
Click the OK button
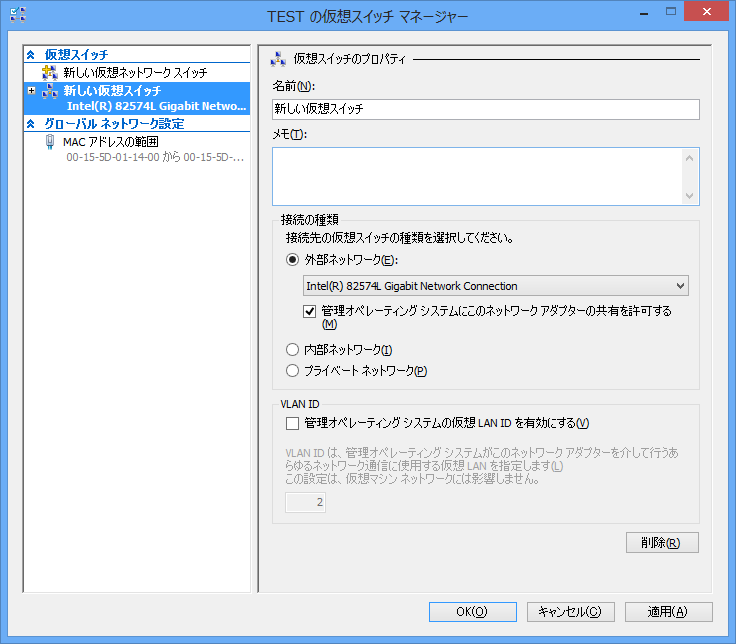pos(473,612)
